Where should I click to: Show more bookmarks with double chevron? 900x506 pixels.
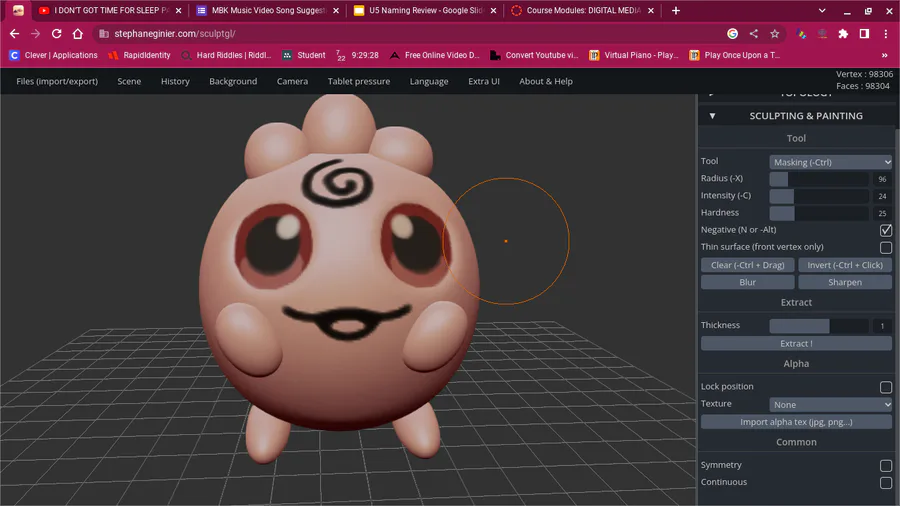pos(885,55)
